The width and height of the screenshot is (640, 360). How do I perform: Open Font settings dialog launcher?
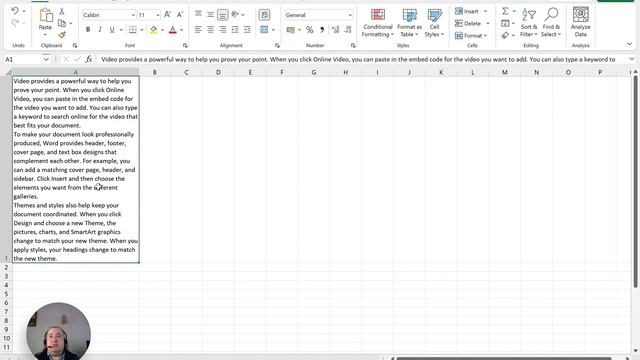pyautogui.click(x=185, y=45)
